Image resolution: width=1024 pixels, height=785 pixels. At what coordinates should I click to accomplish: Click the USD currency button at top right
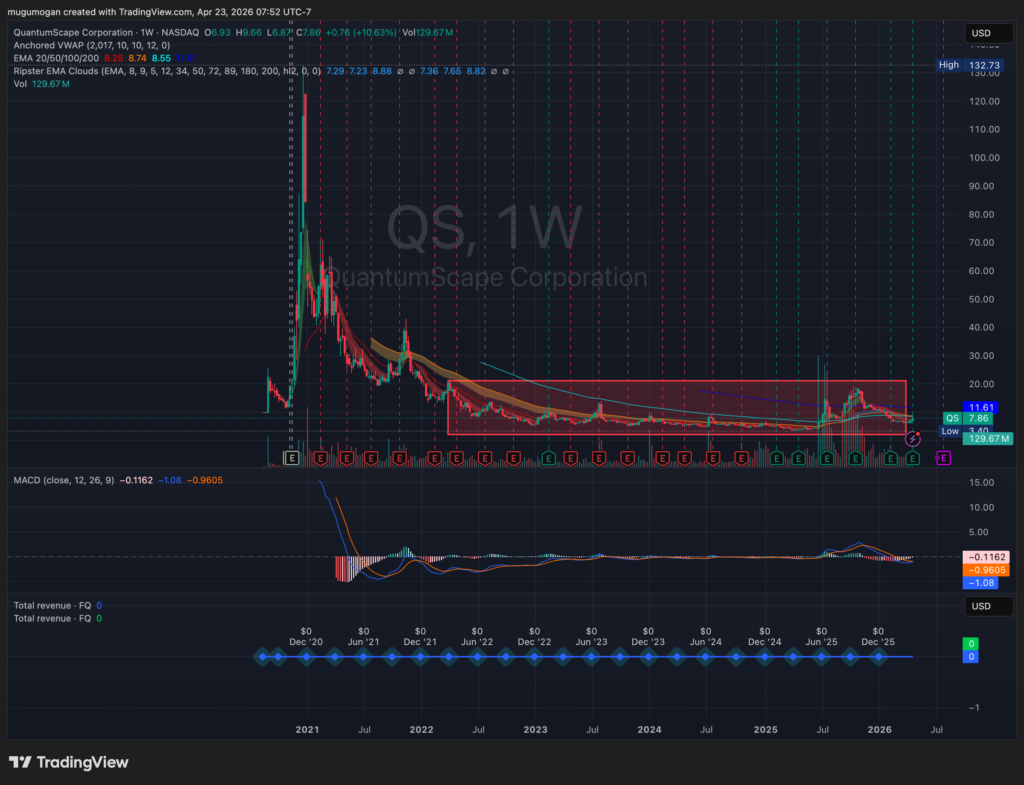[987, 32]
